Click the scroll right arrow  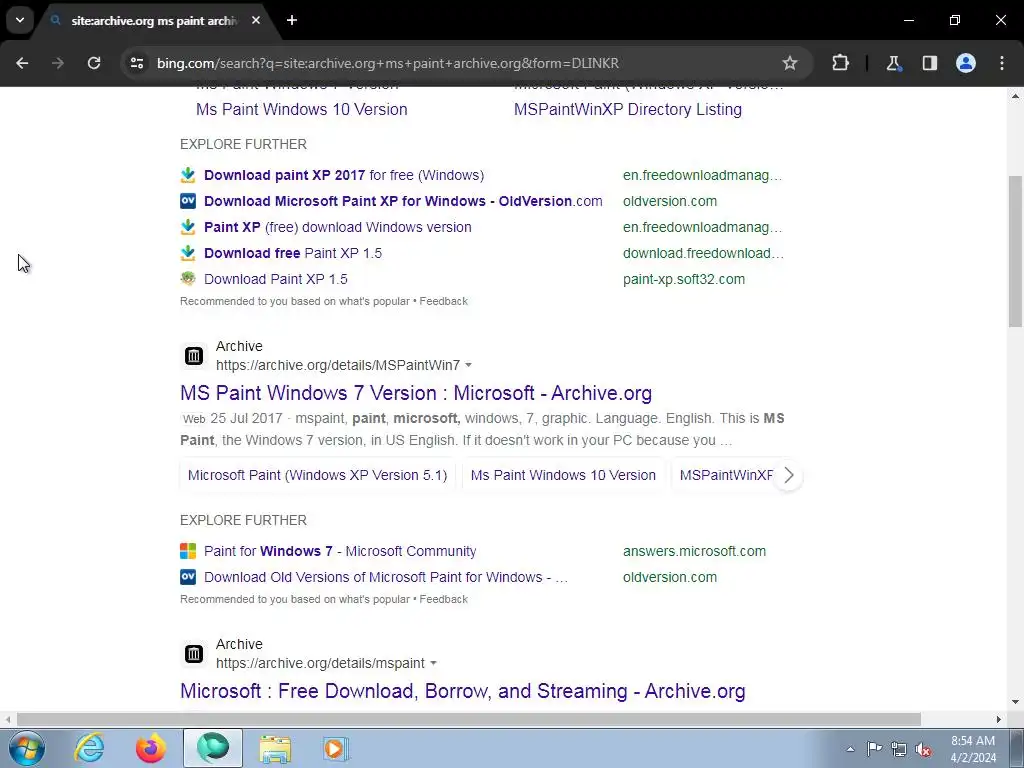point(999,719)
